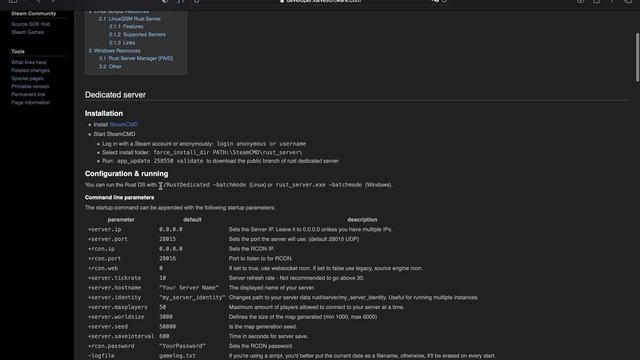Click the Steam Community sidebar heading
This screenshot has width=640, height=360.
pyautogui.click(x=33, y=13)
